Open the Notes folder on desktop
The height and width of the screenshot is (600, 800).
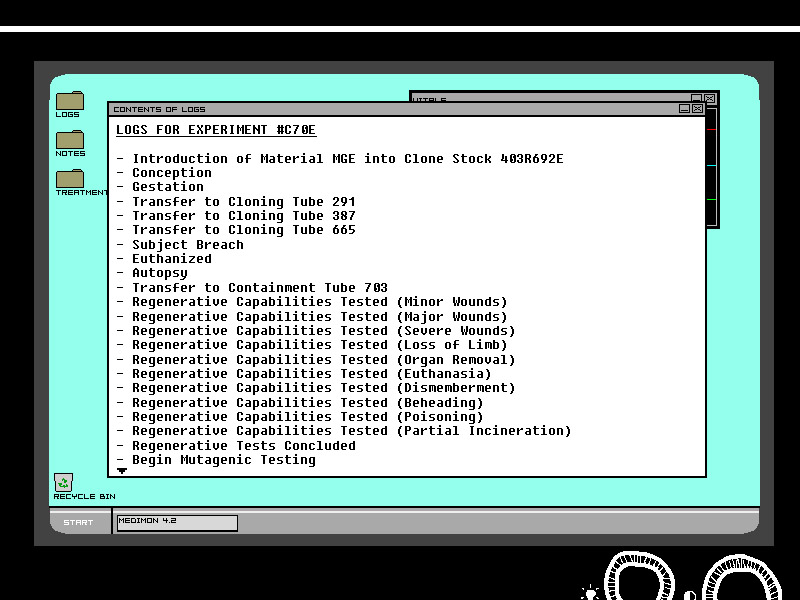coord(69,140)
